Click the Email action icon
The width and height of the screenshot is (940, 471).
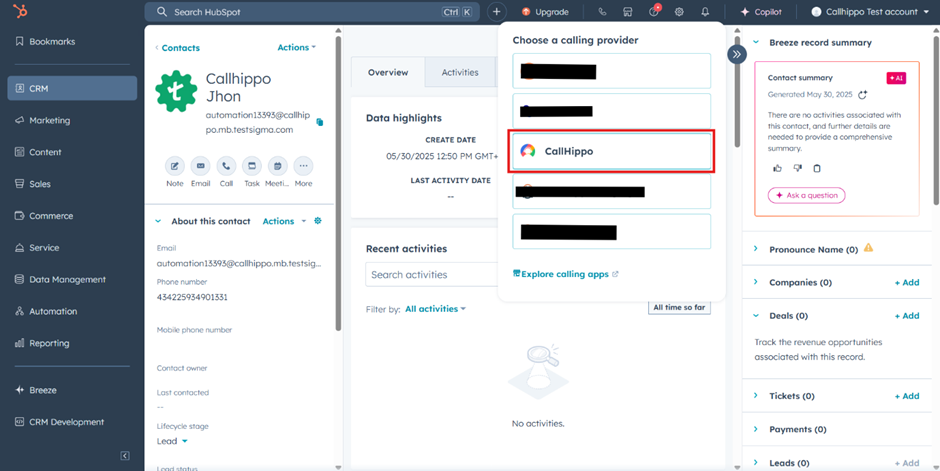pyautogui.click(x=200, y=166)
